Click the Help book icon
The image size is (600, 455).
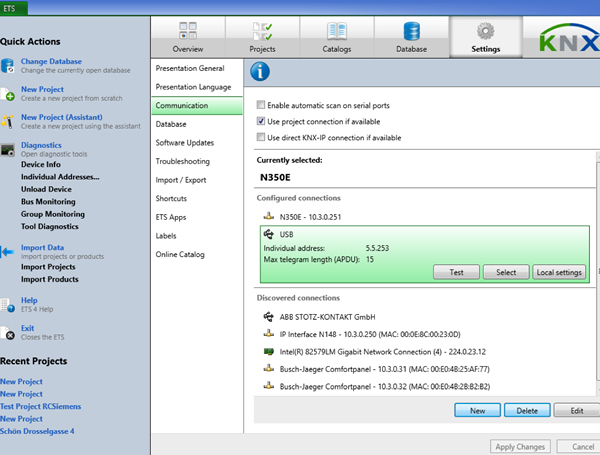pos(7,305)
